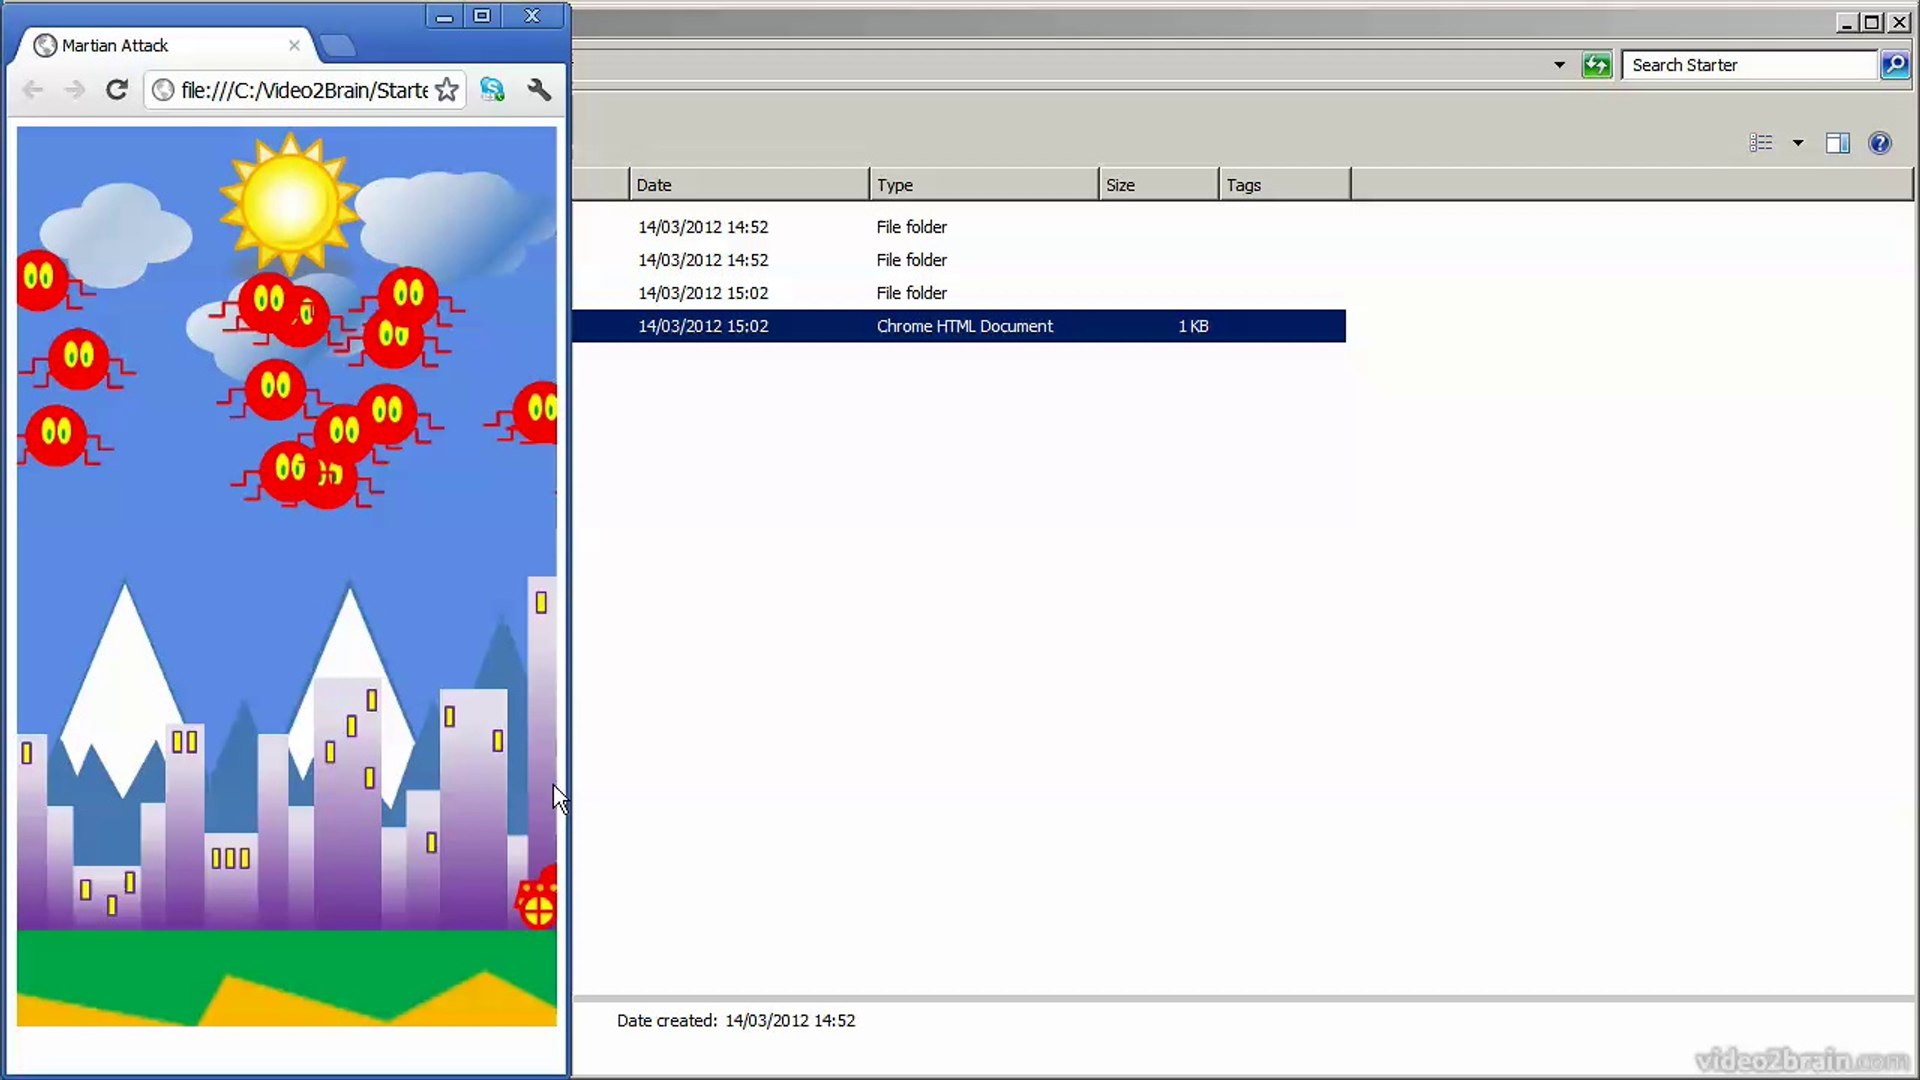Bookmark page with the star icon
Image resolution: width=1920 pixels, height=1080 pixels.
point(447,90)
